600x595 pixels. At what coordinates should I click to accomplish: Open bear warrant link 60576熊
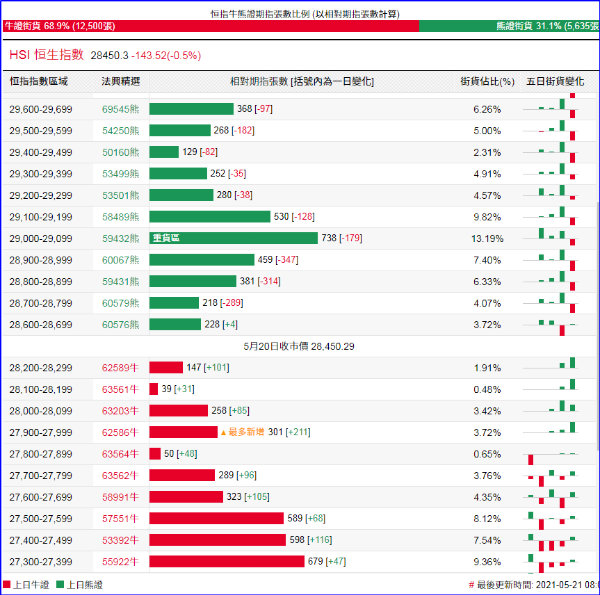(121, 324)
